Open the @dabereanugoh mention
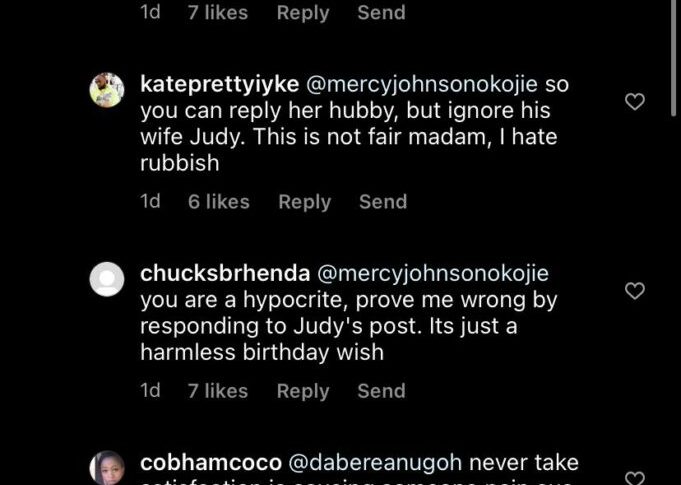 pos(375,463)
